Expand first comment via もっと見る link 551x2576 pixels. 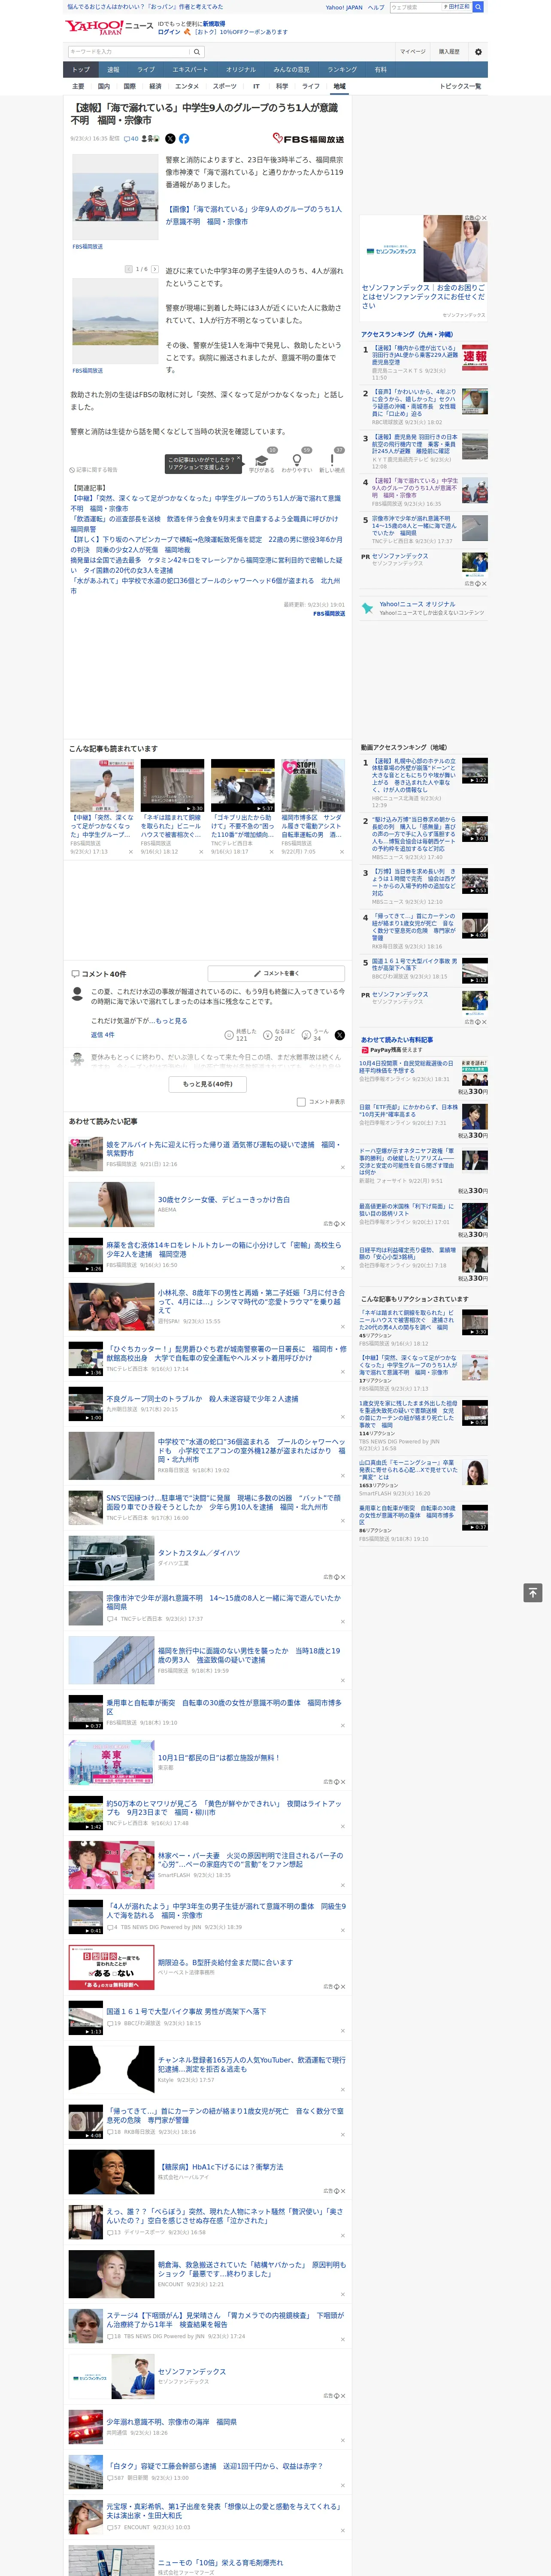171,1021
